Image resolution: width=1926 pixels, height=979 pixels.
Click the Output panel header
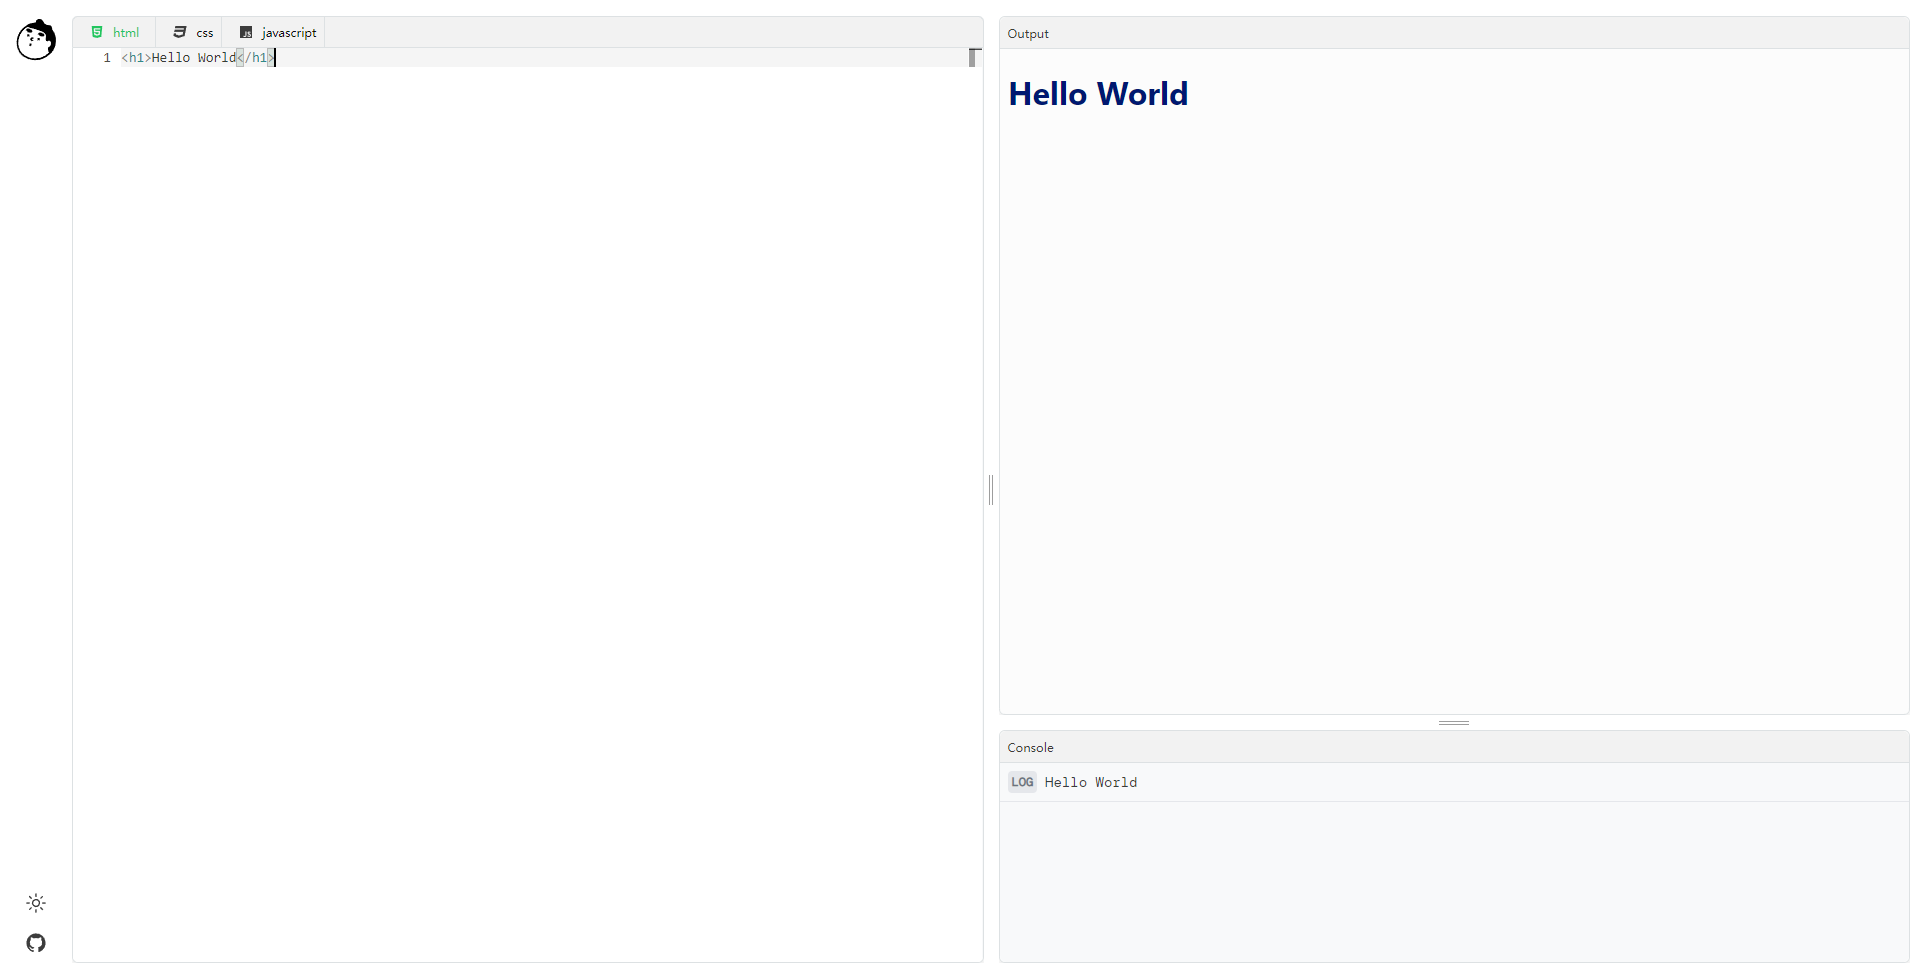[1454, 33]
